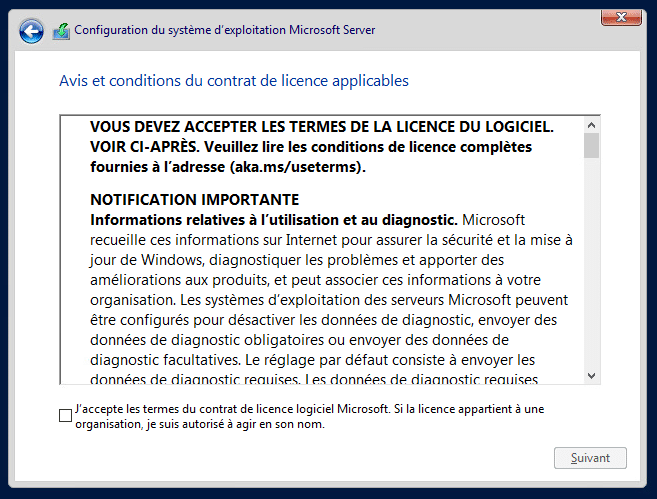Click the scrollbar up arrow

(x=591, y=125)
